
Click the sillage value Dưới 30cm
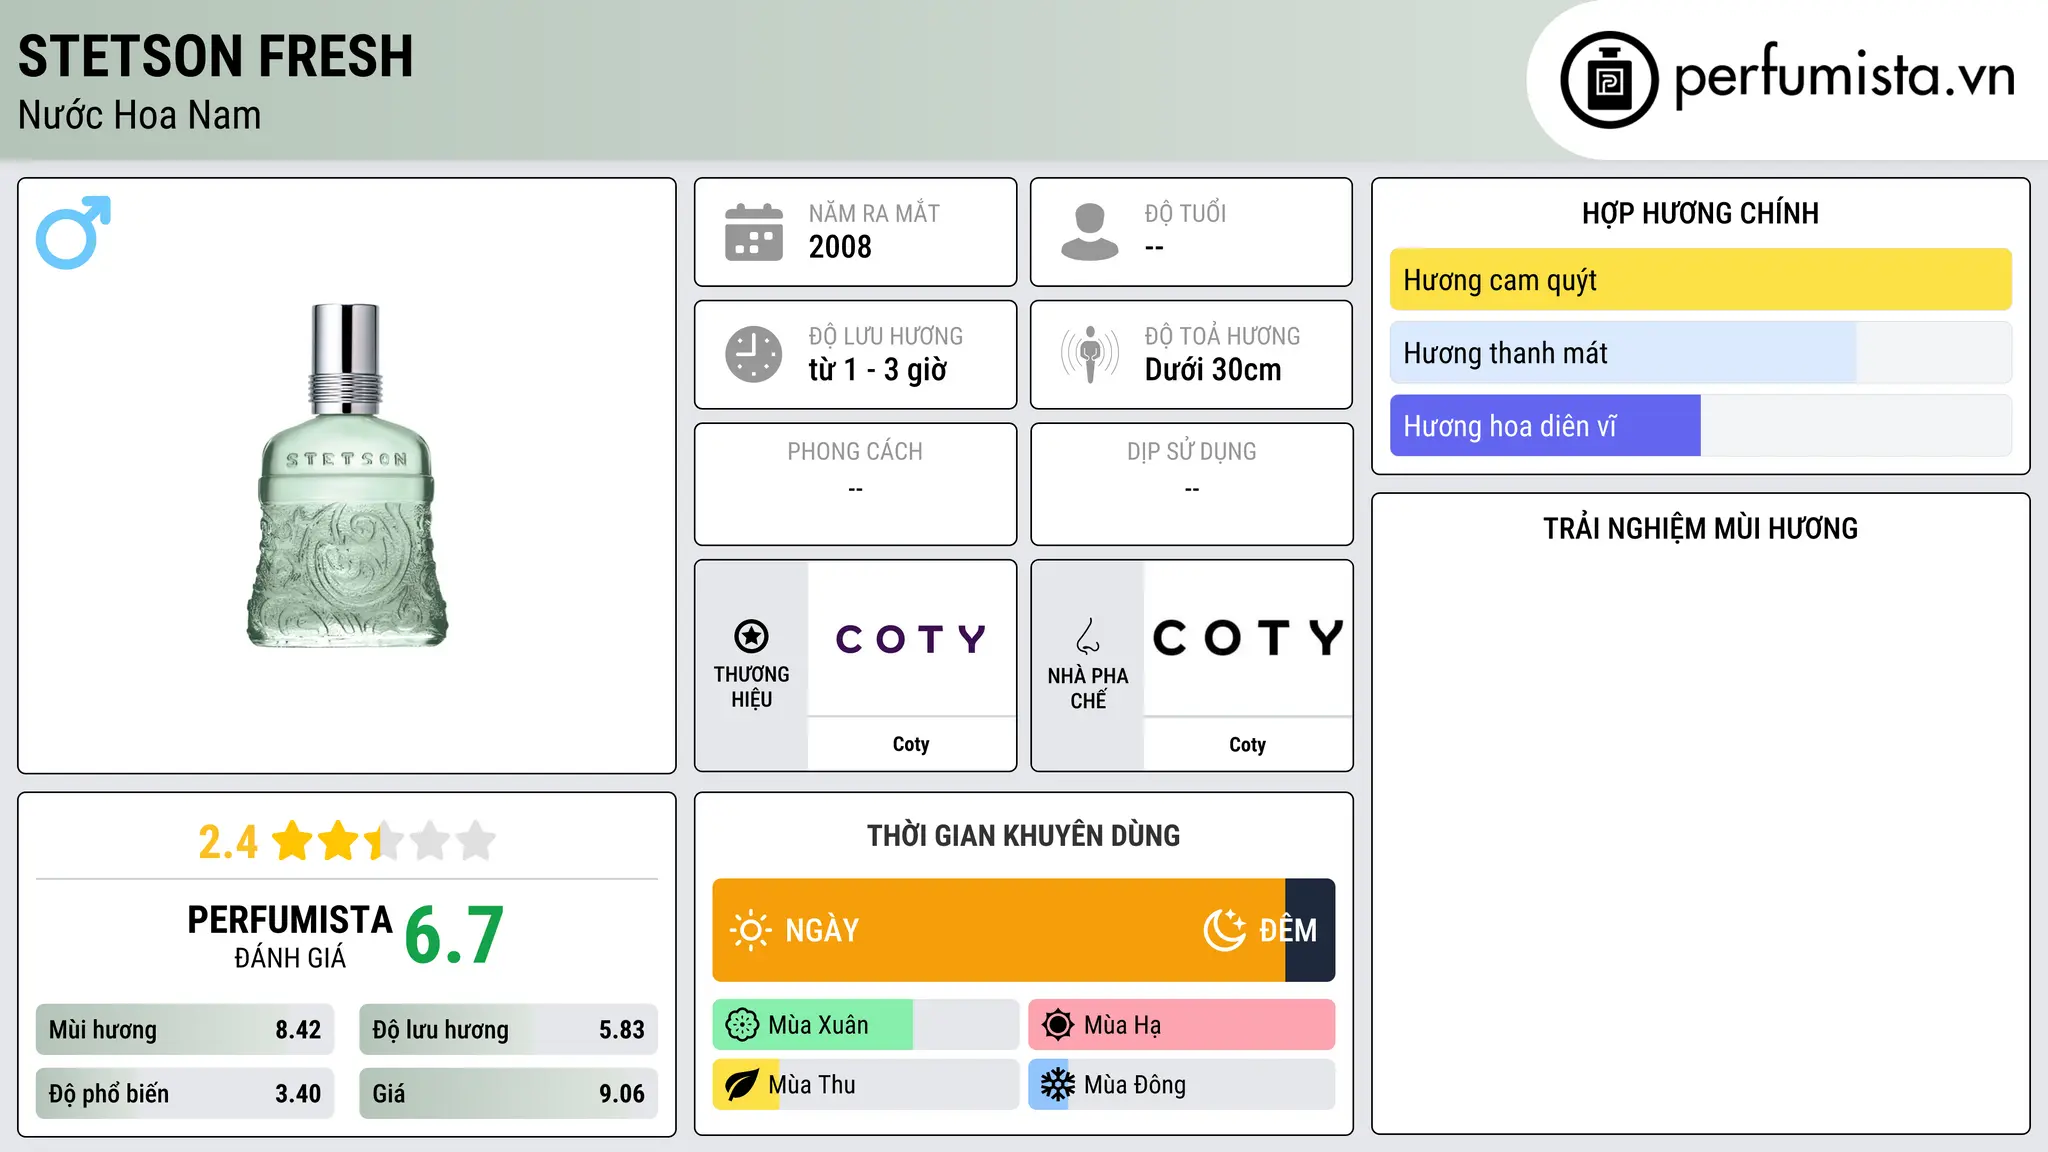[1213, 370]
